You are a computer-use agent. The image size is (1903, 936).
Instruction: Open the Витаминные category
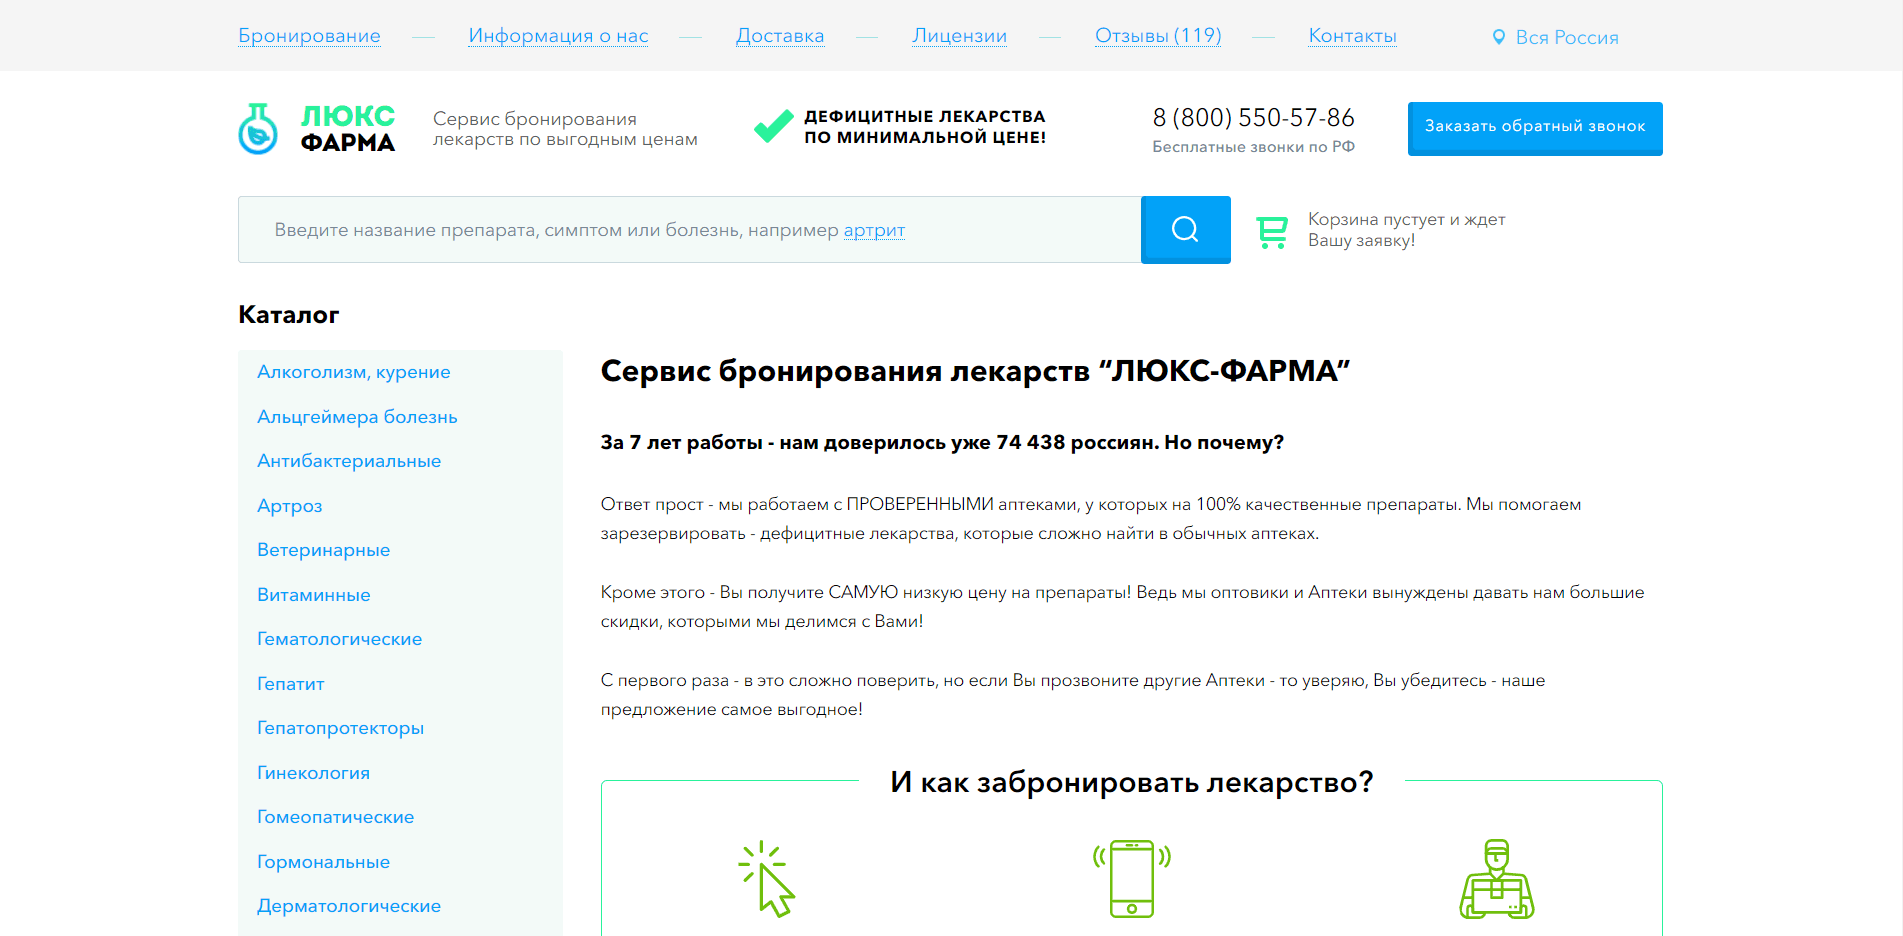coord(313,594)
